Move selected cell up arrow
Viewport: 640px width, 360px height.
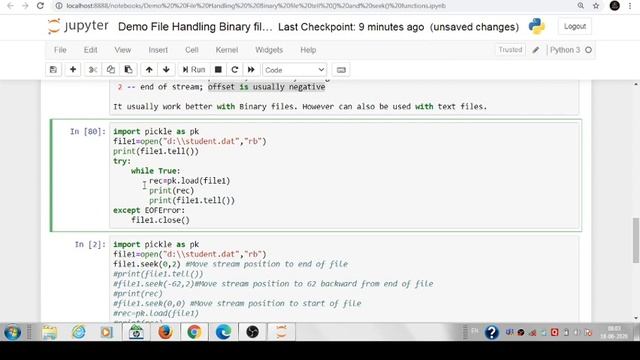[149, 70]
